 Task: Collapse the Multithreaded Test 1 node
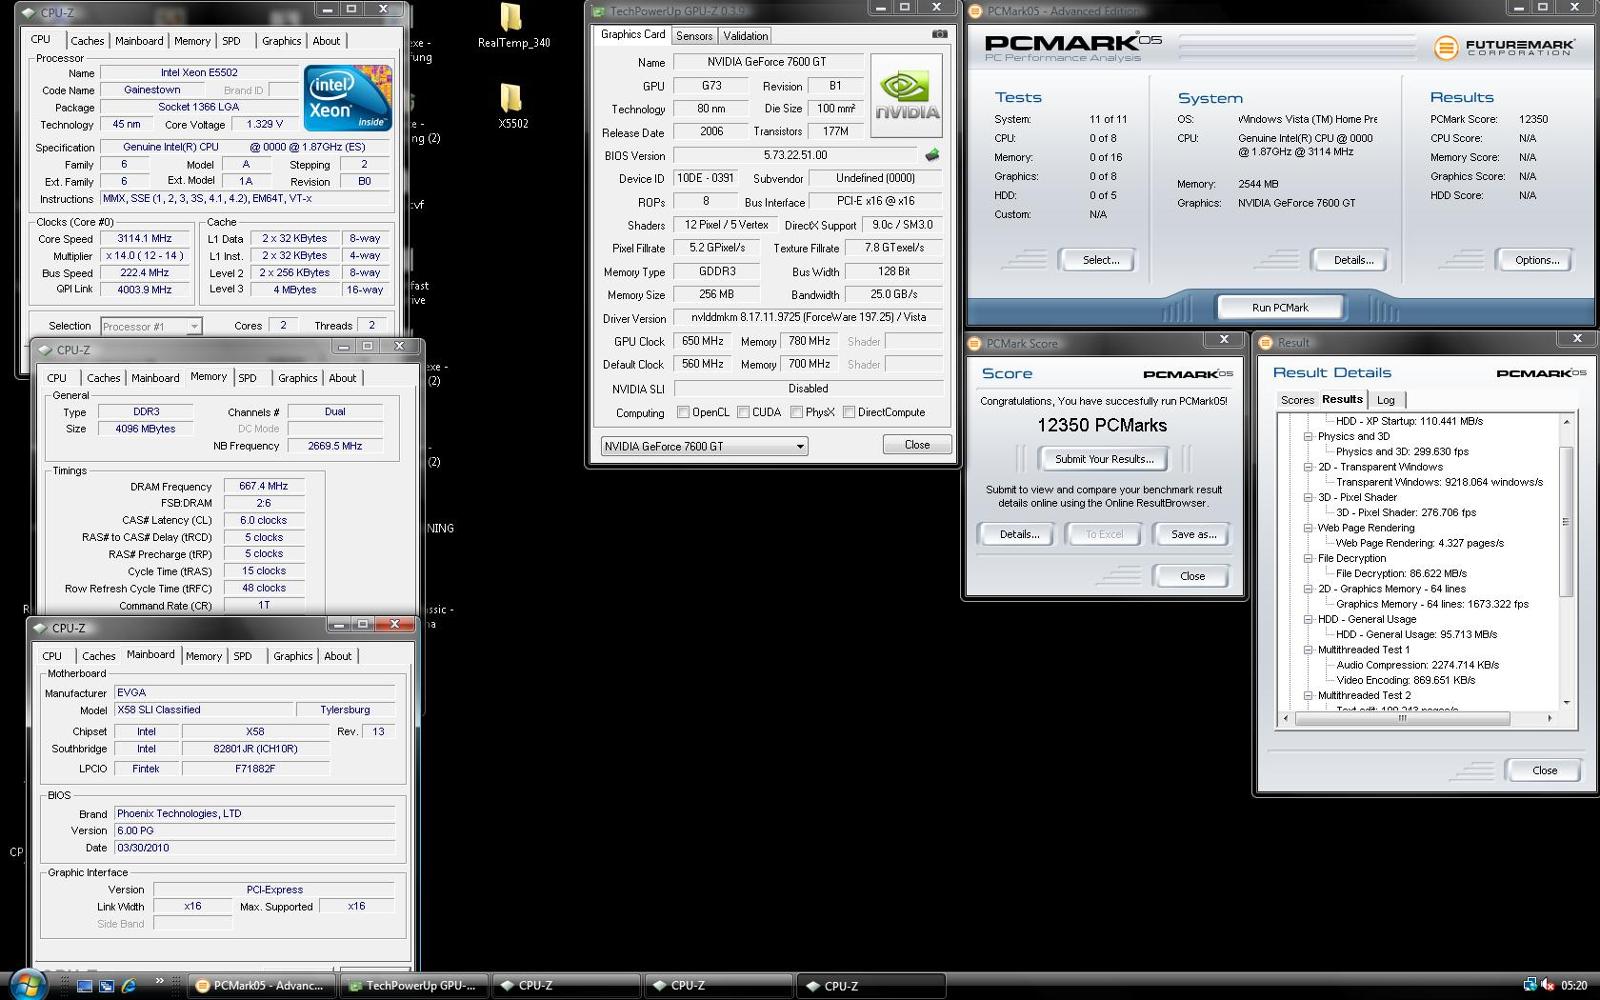[1307, 650]
